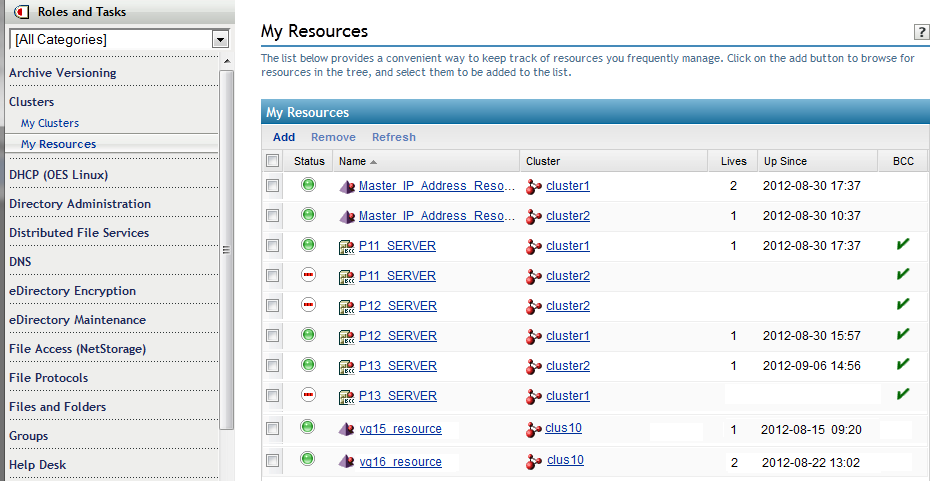Viewport: 934px width, 481px height.
Task: Click offline status icon for P13_SERVER on cluster1
Action: [308, 394]
